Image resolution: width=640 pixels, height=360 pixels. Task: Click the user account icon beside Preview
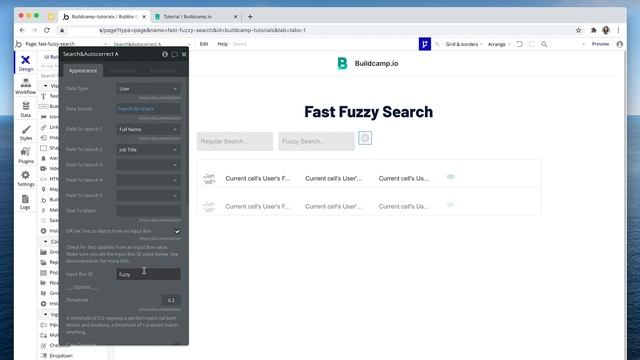pyautogui.click(x=620, y=44)
